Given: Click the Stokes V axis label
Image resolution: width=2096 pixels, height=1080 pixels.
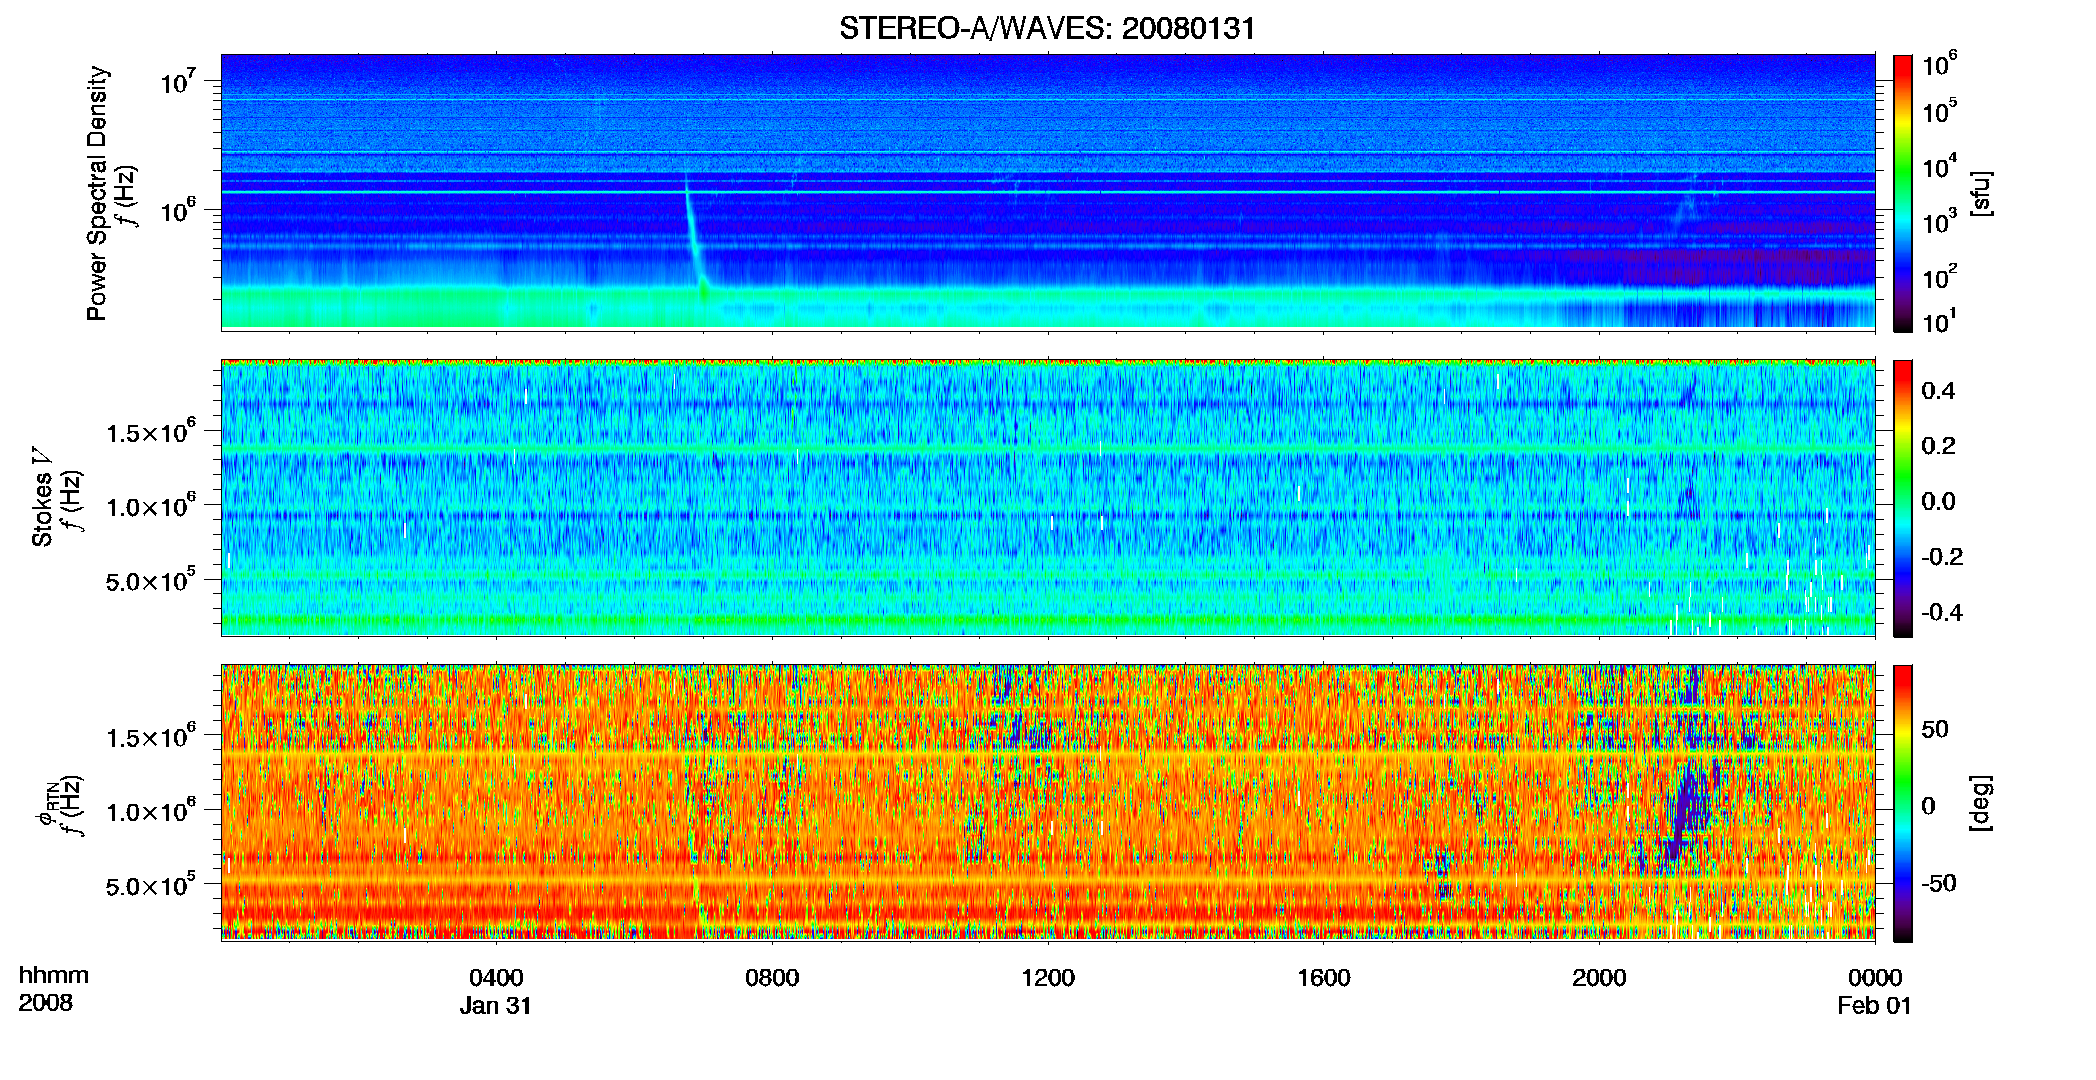Looking at the screenshot, I should pos(42,497).
